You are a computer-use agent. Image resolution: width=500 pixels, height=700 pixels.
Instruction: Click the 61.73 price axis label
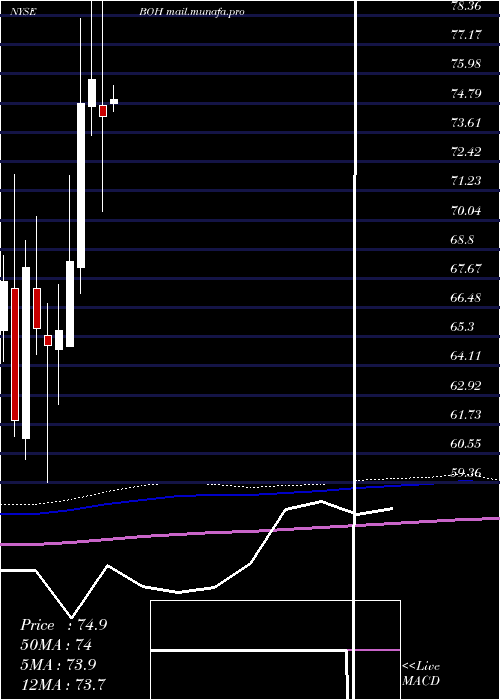(466, 414)
